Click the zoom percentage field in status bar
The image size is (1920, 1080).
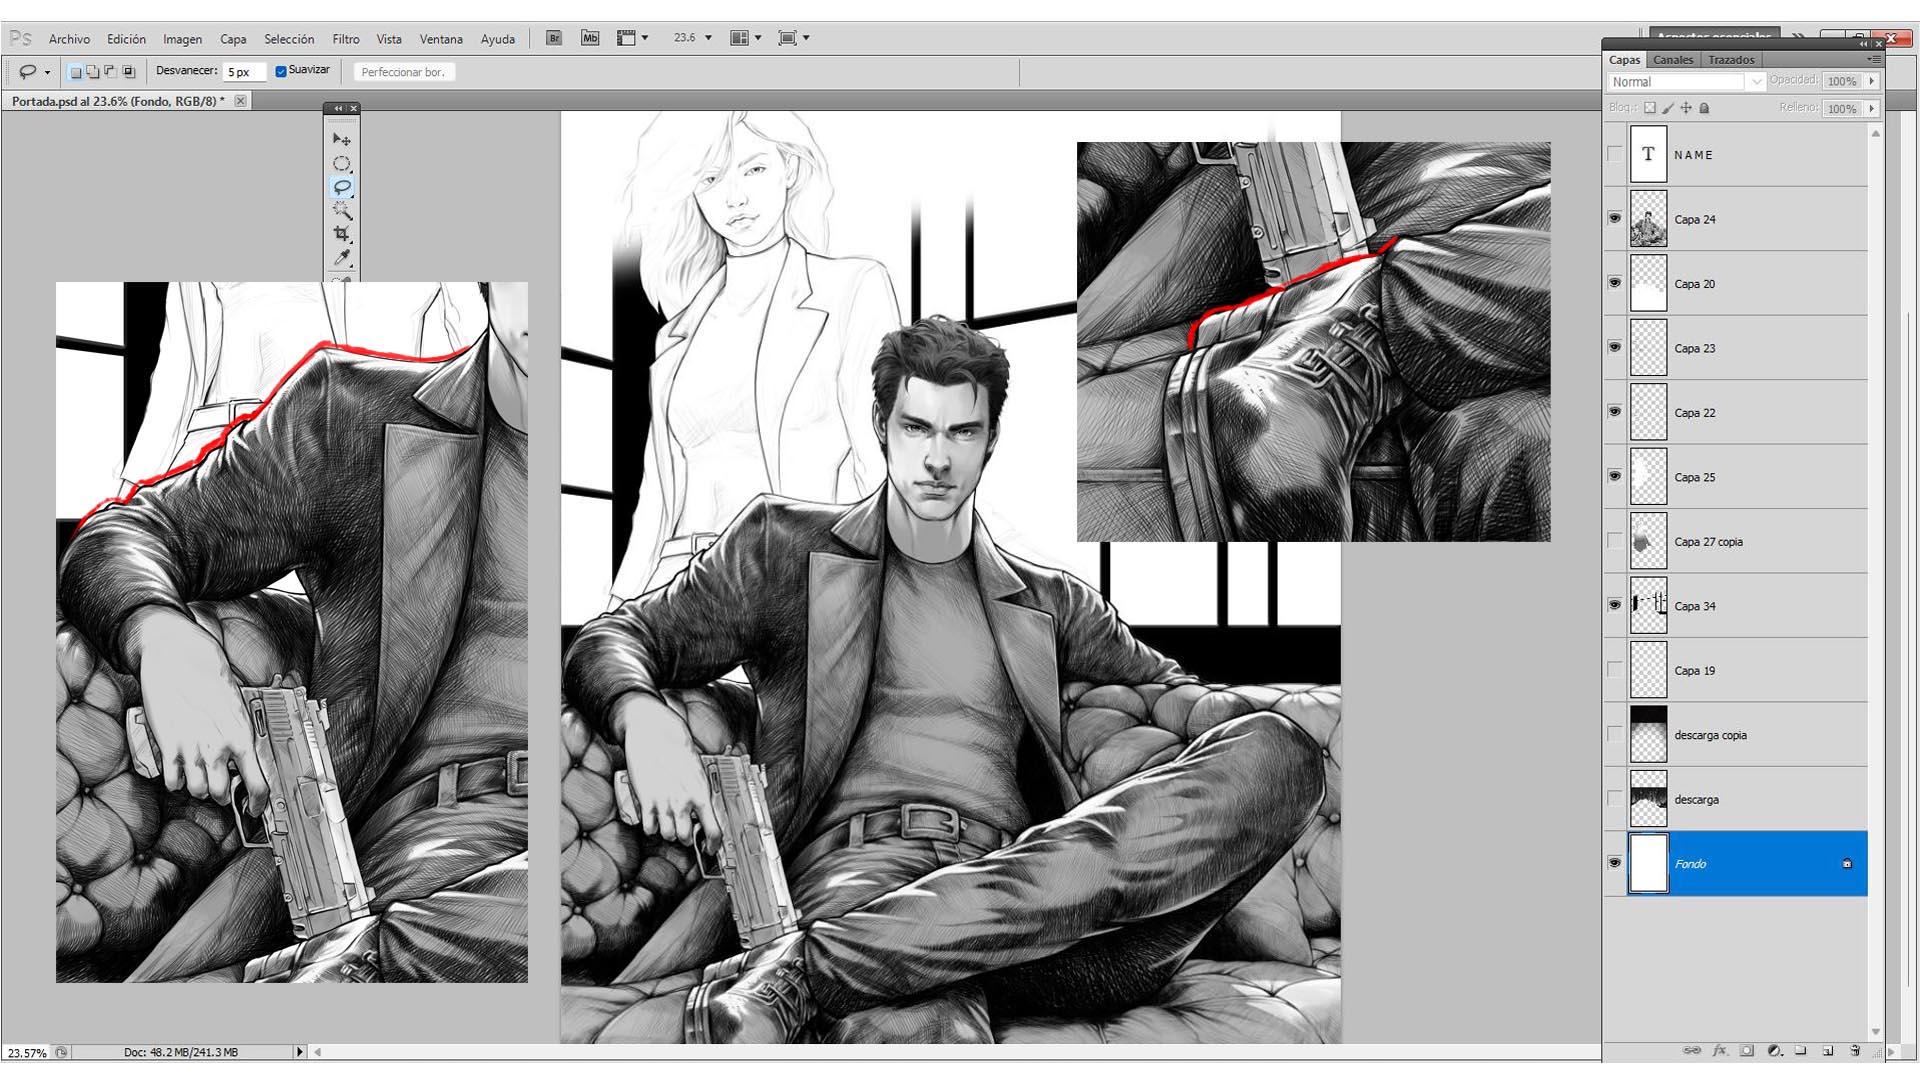point(27,1053)
